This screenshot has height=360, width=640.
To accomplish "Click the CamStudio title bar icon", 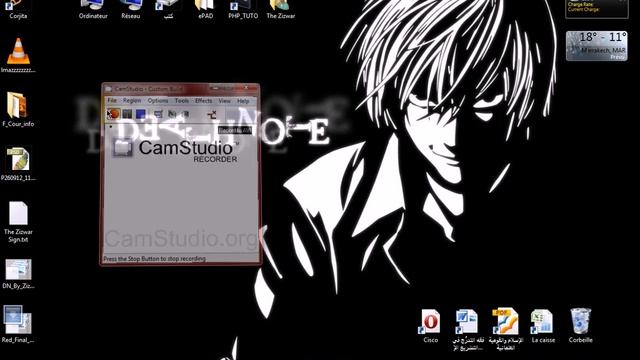I will 108,89.
